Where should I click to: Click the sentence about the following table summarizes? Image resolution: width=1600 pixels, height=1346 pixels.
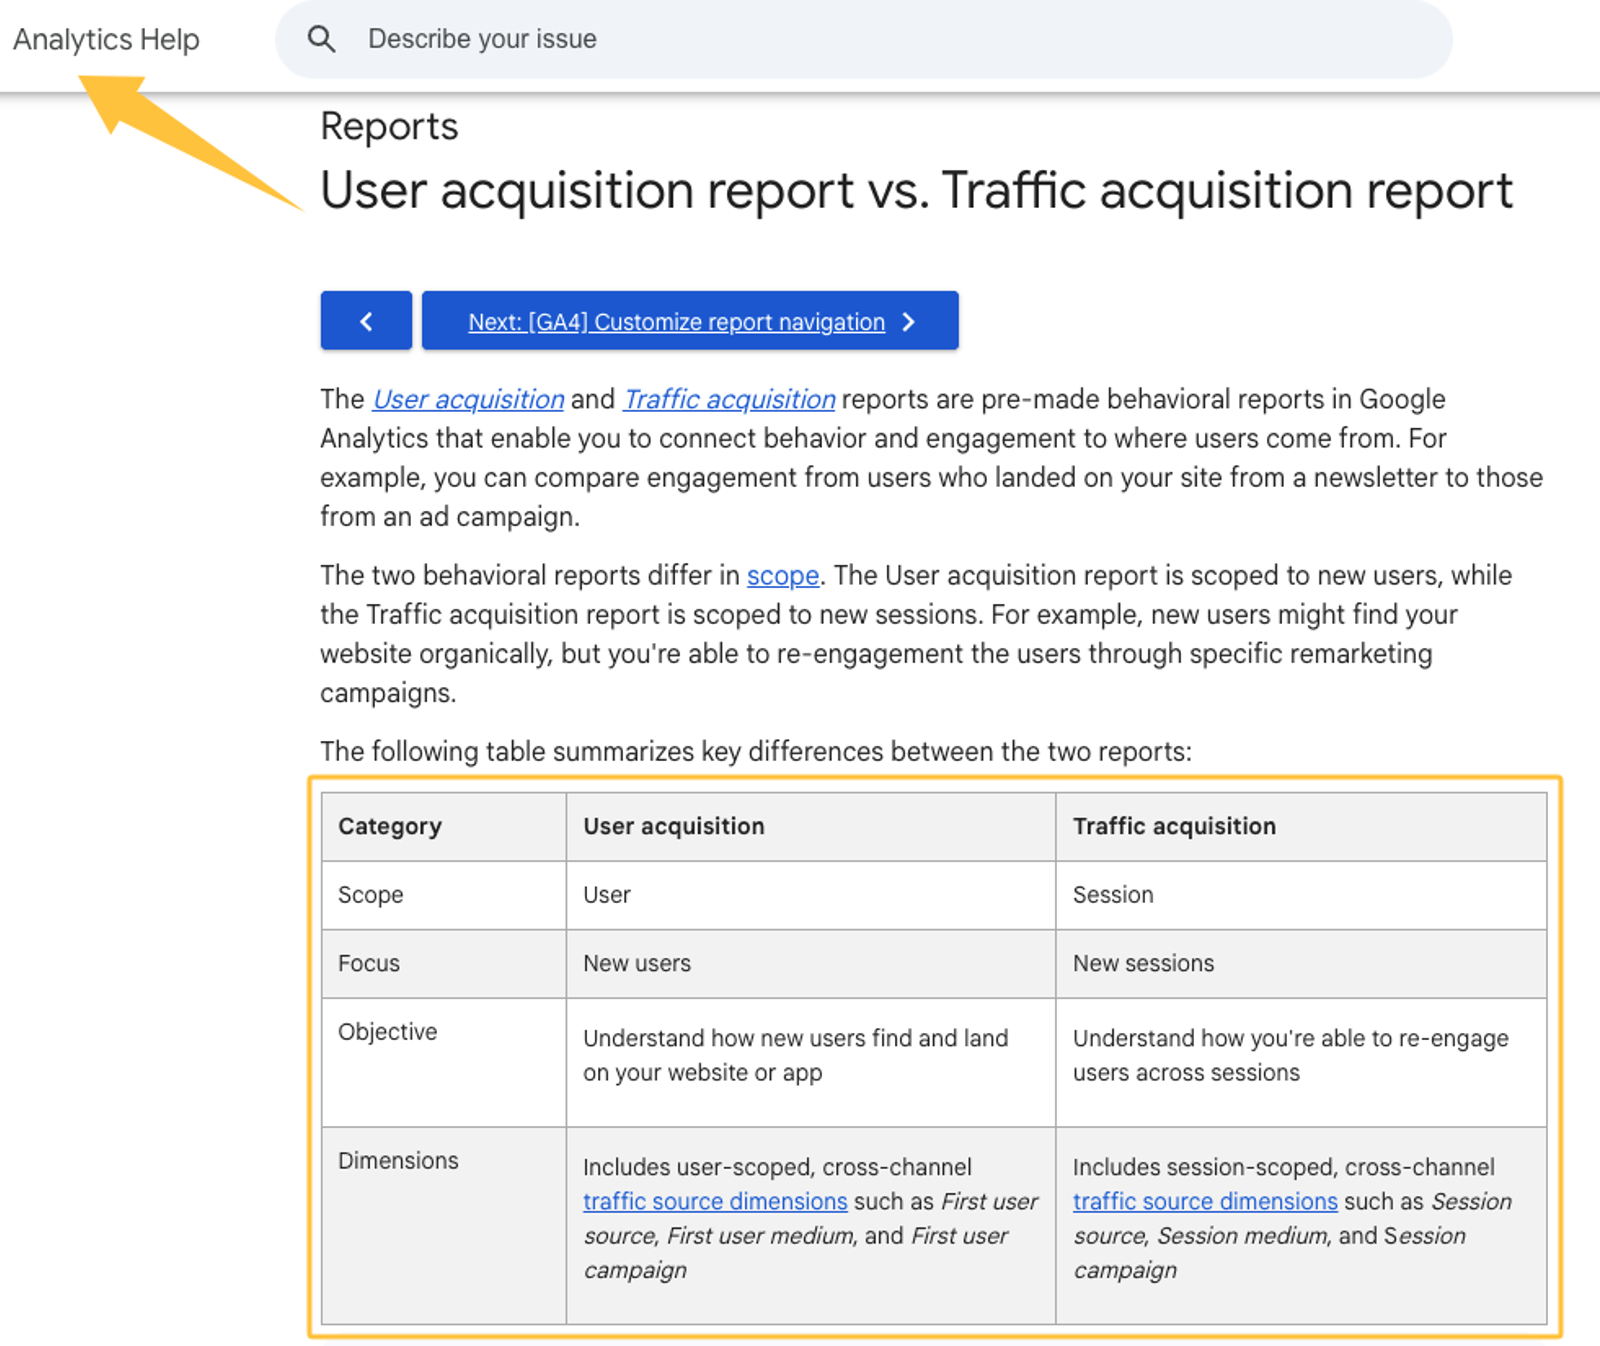coord(756,752)
